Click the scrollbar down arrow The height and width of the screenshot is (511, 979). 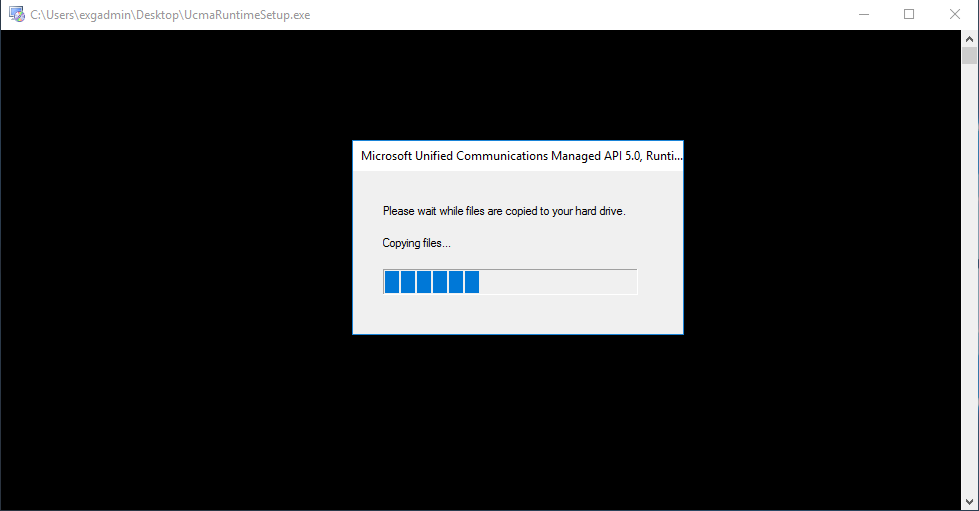pyautogui.click(x=969, y=502)
